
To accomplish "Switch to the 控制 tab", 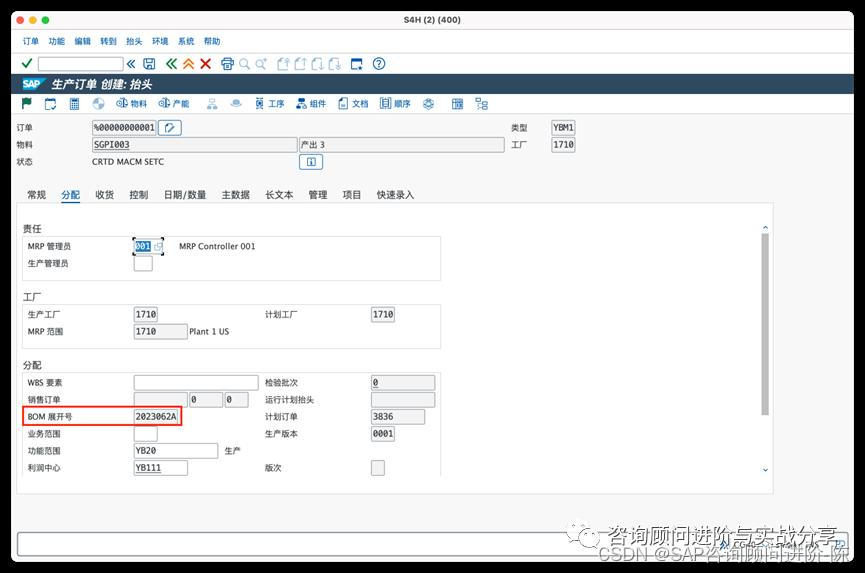I will [x=138, y=195].
